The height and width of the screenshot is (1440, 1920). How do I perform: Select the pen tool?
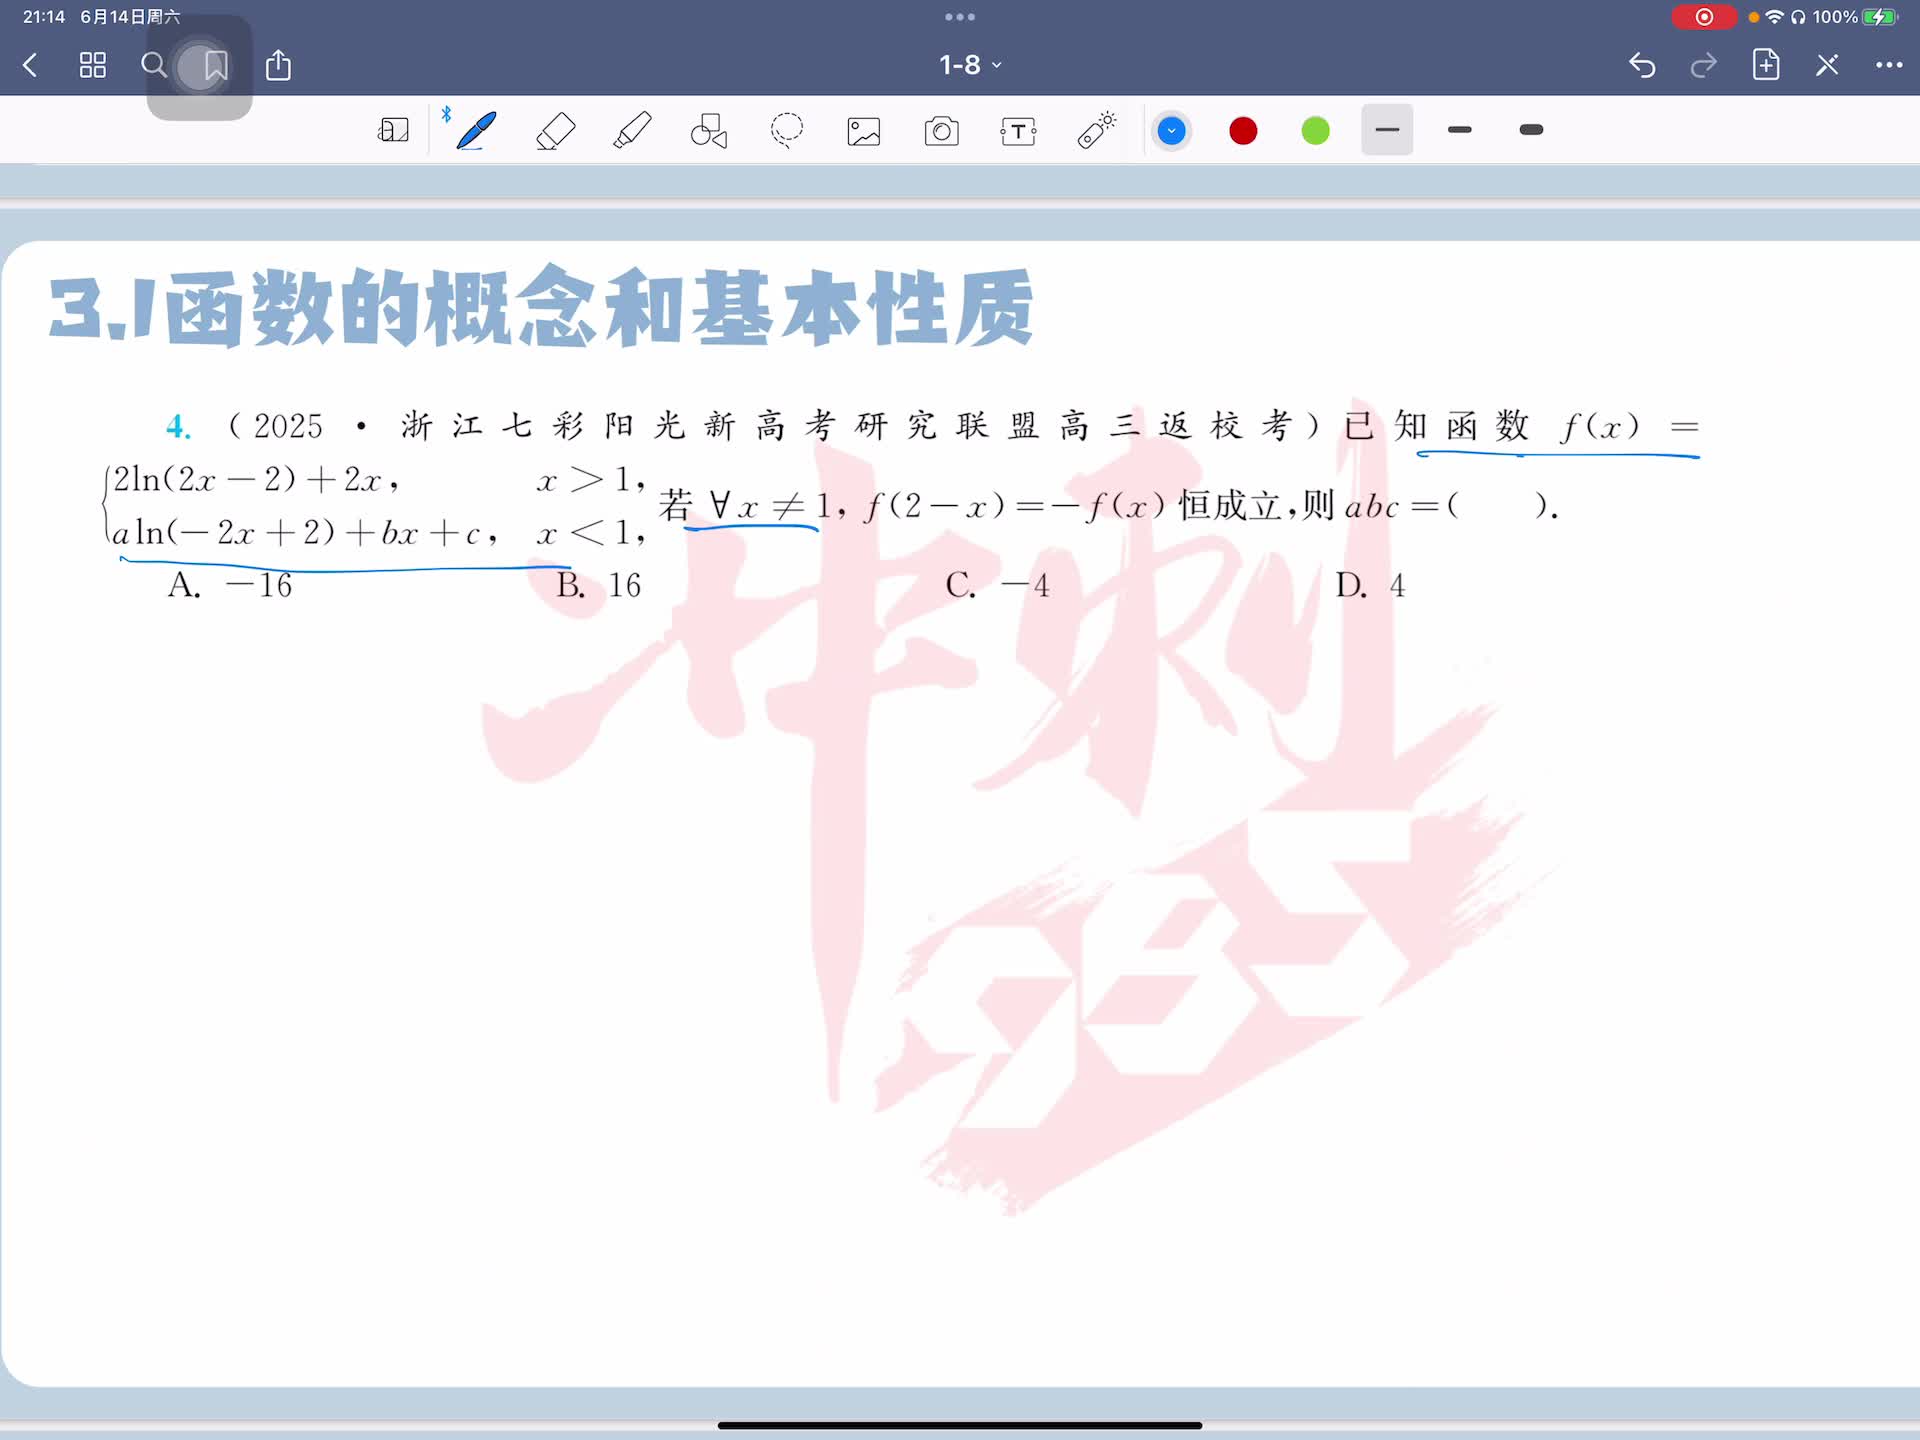pos(476,131)
